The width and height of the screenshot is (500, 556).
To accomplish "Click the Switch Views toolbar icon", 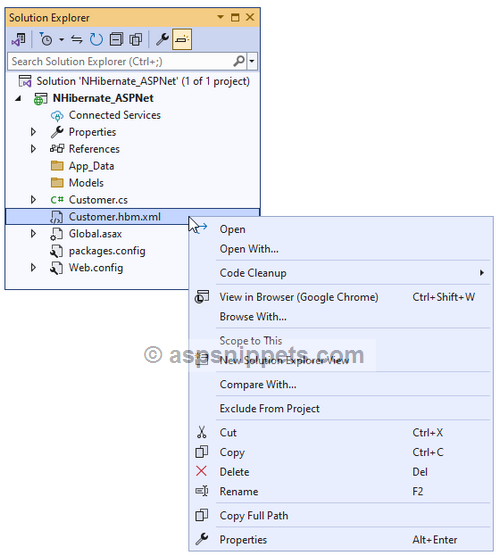I will pos(18,39).
